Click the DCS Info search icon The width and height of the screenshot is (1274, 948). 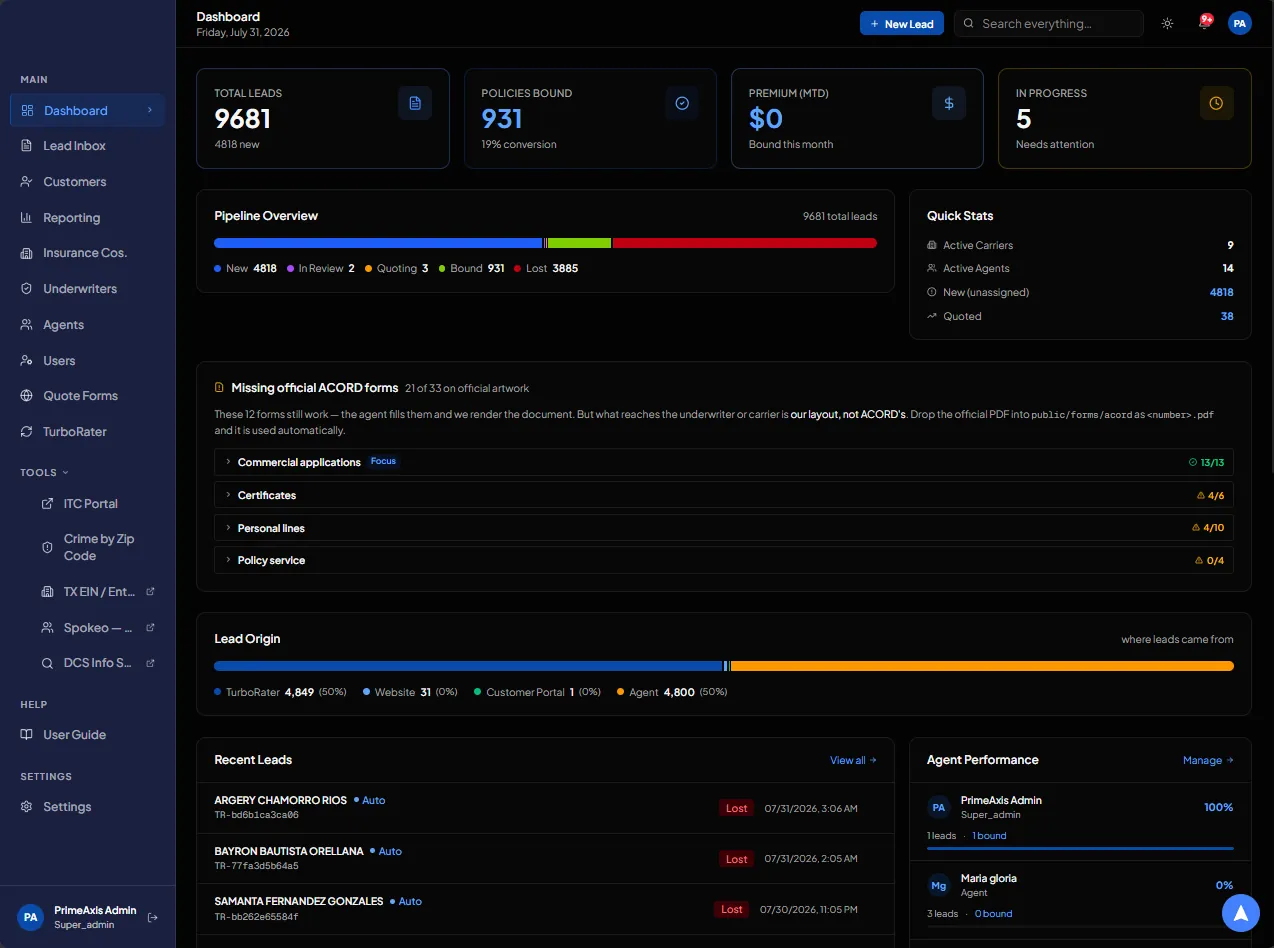point(47,663)
